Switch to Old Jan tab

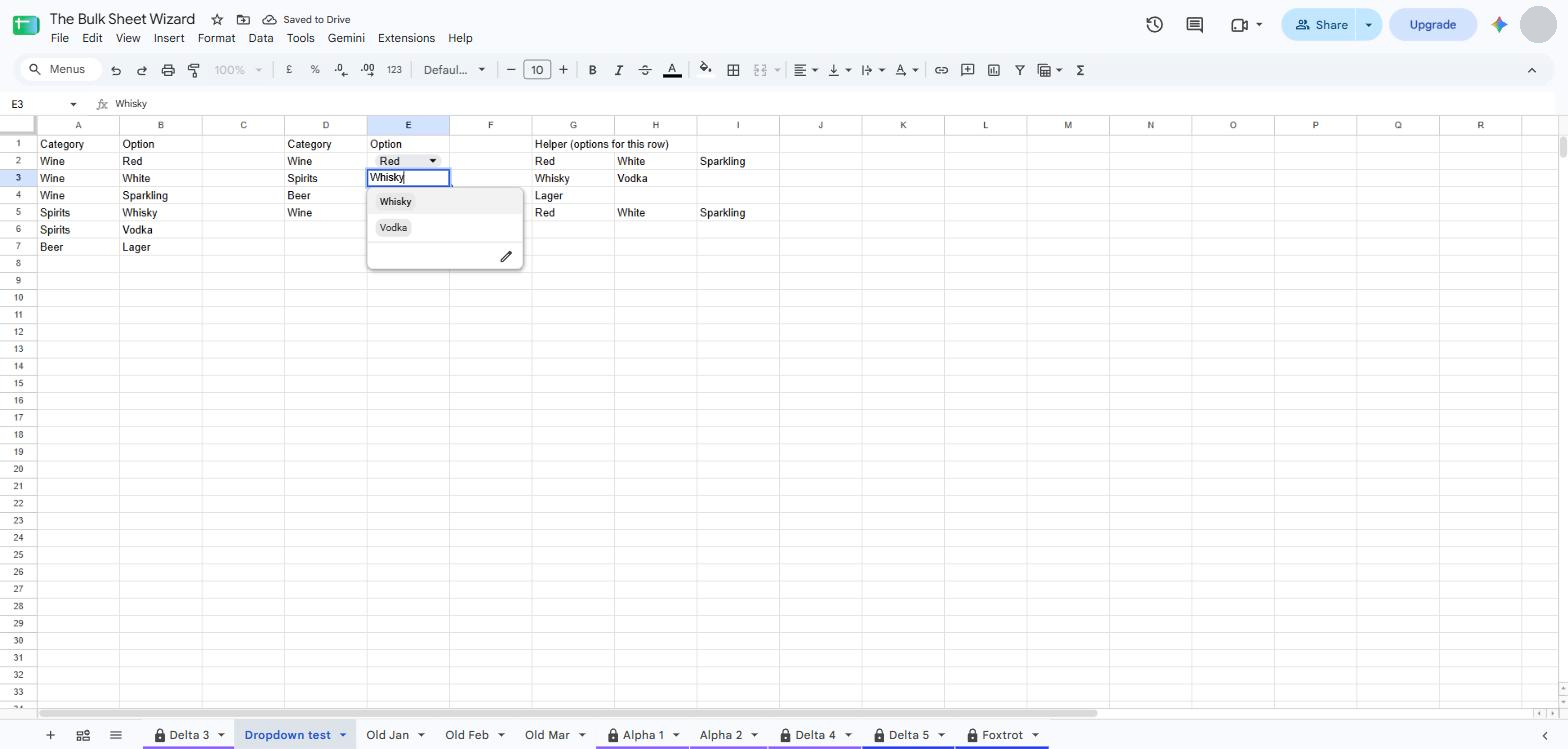point(387,735)
